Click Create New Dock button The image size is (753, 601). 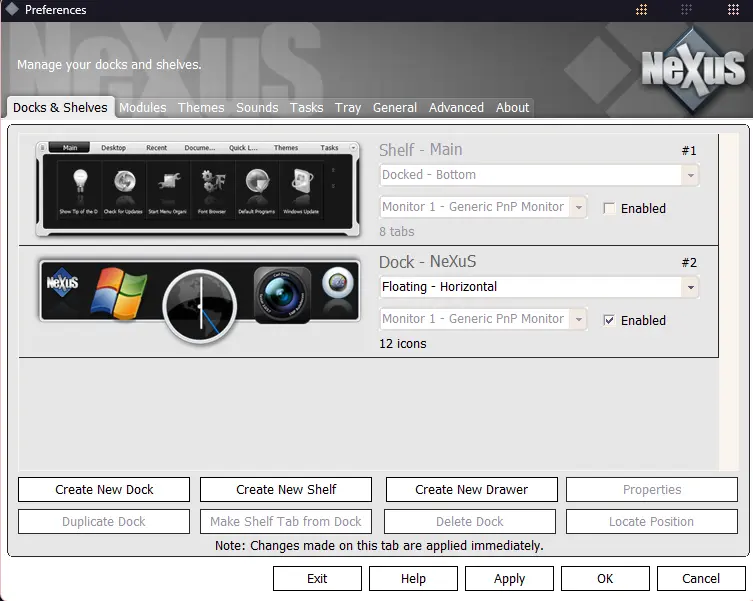tap(104, 490)
